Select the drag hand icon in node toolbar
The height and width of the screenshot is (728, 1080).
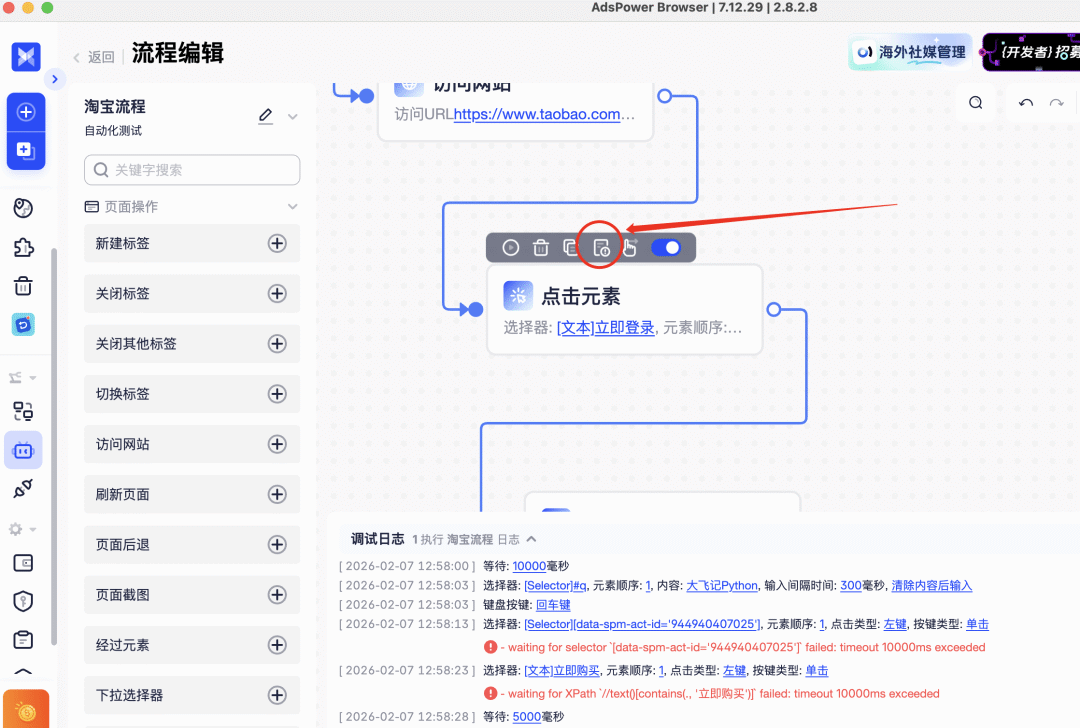630,247
